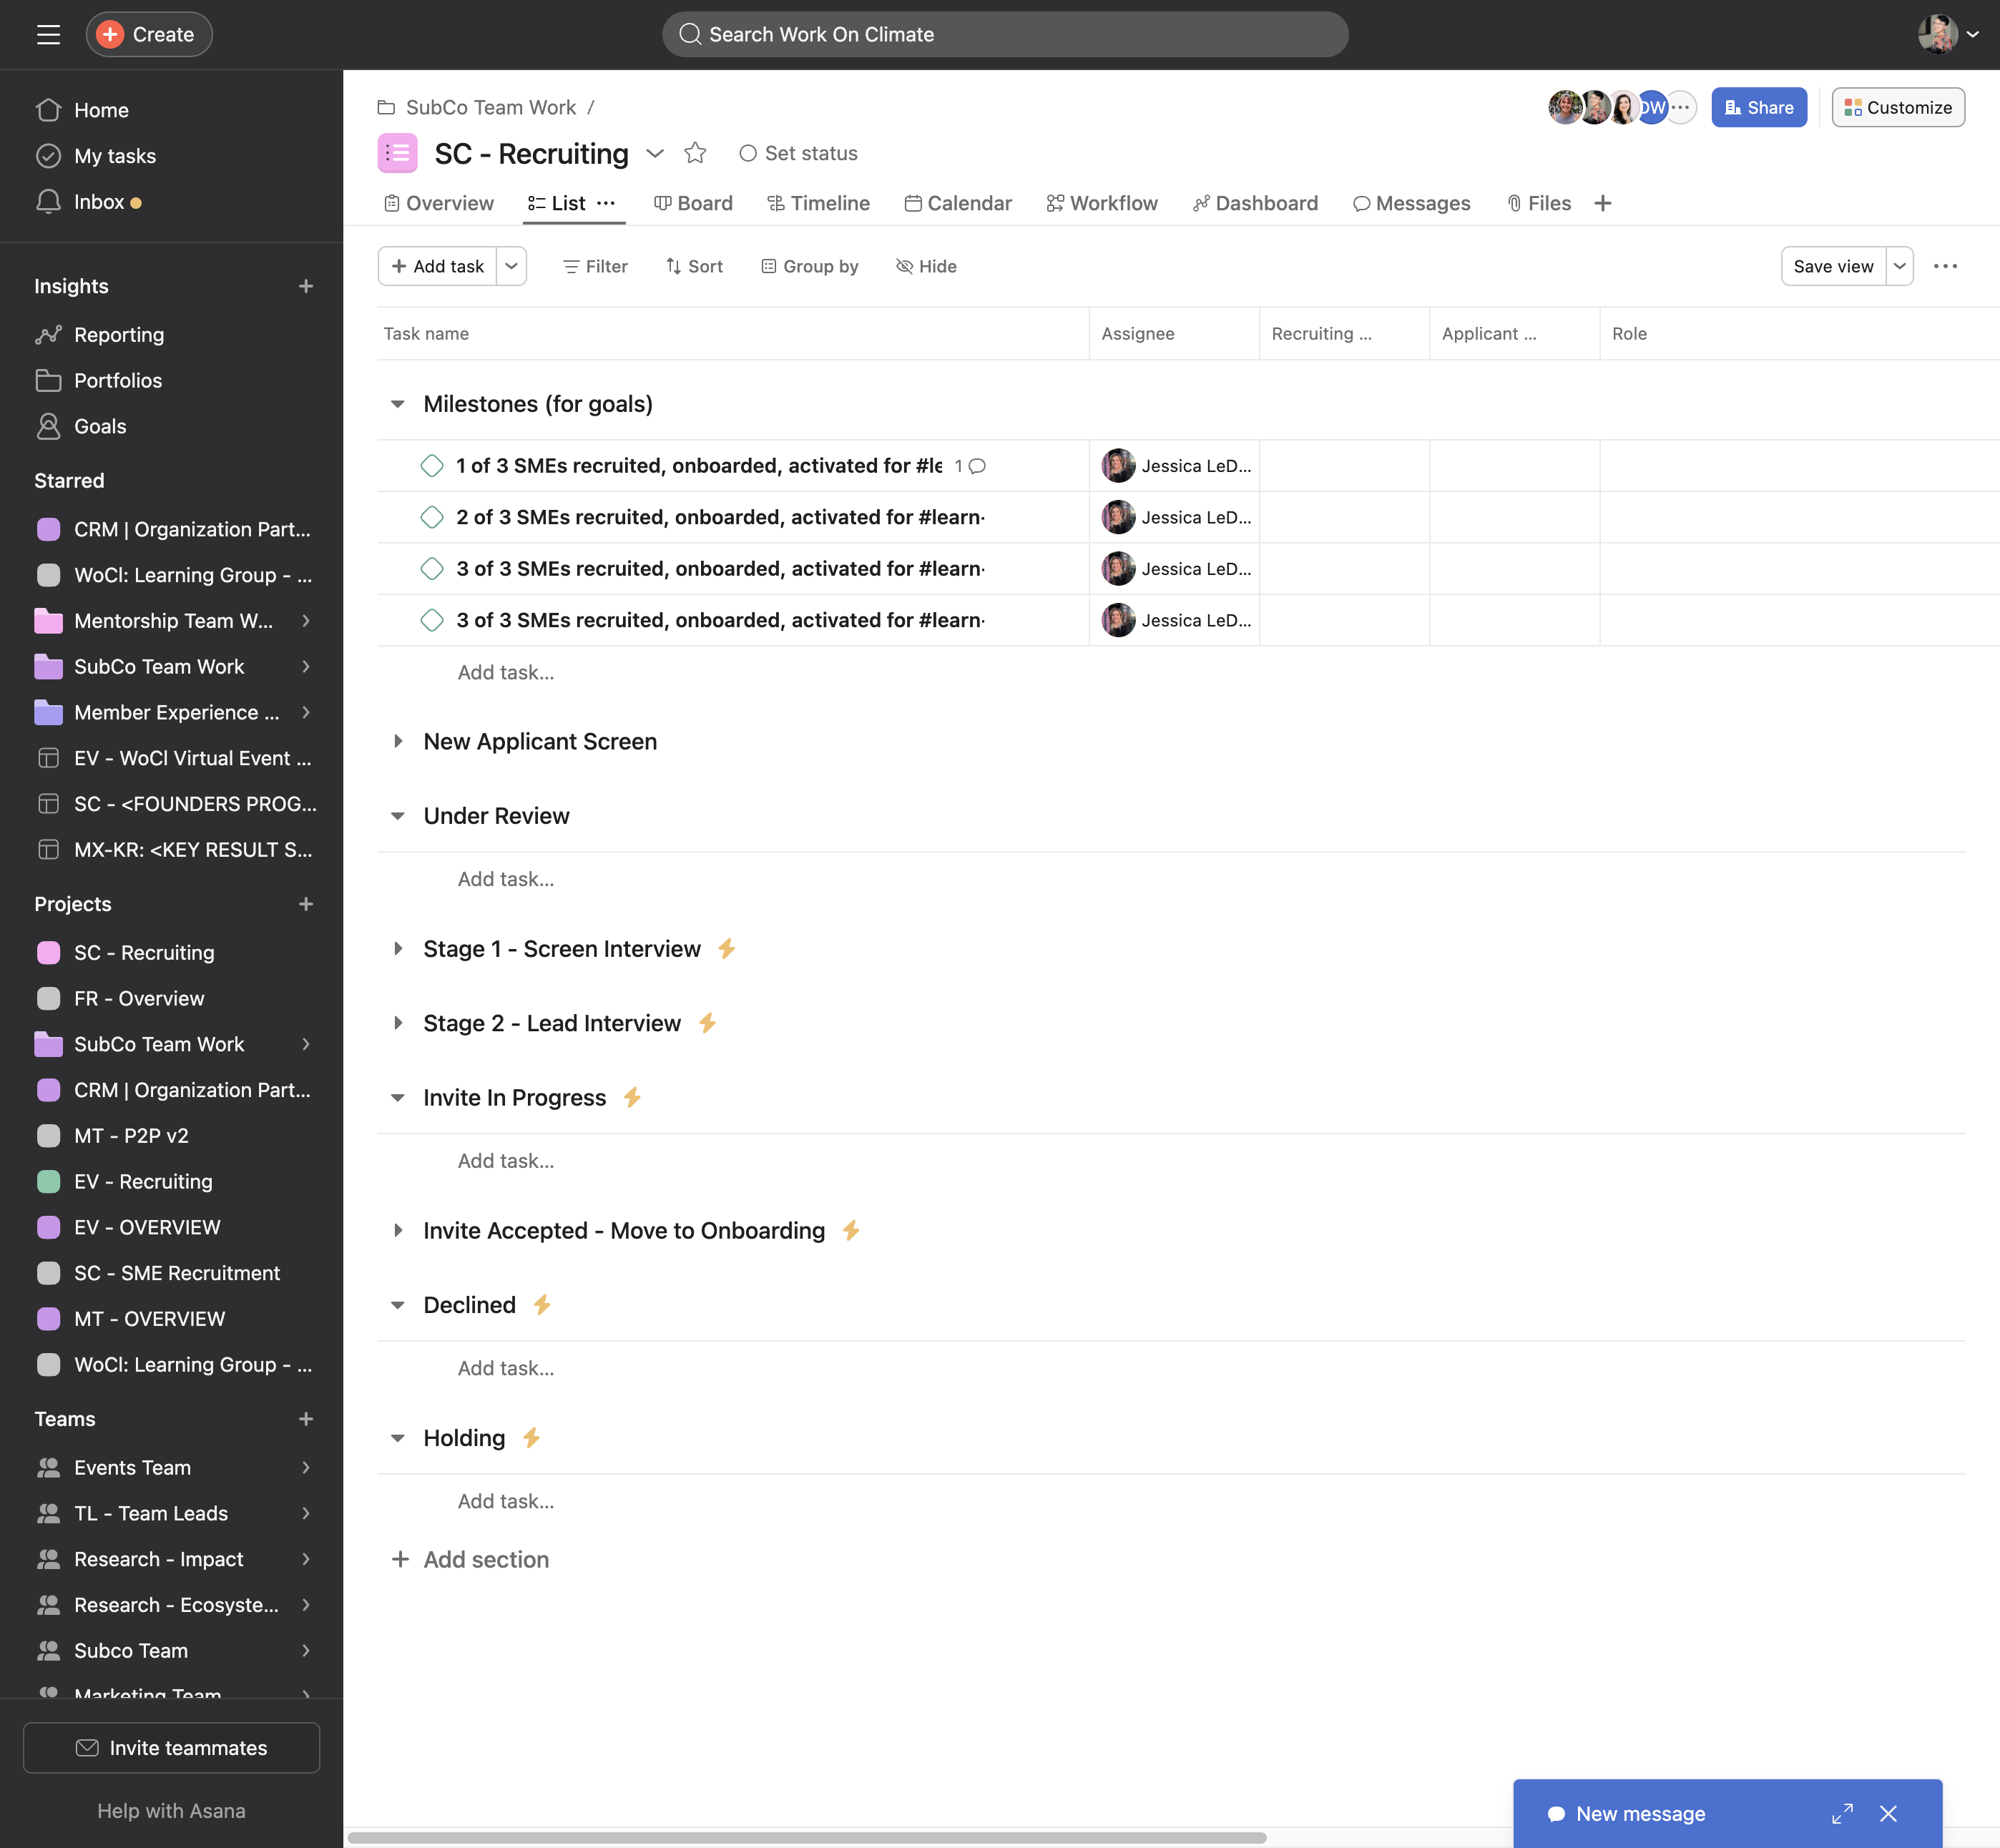This screenshot has height=1848, width=2000.
Task: Click plus icon next to Projects
Action: tap(306, 904)
